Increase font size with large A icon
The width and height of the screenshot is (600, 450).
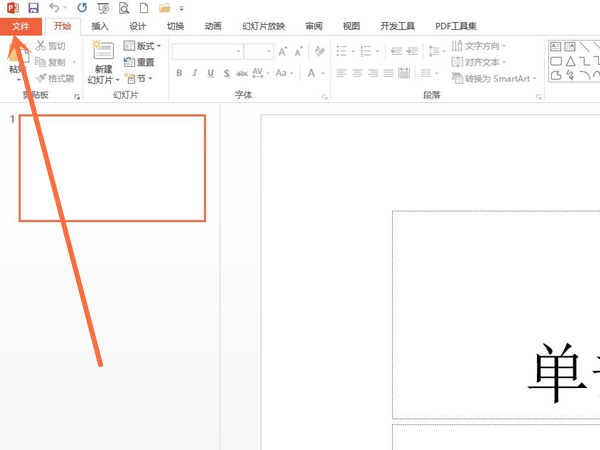pyautogui.click(x=283, y=51)
